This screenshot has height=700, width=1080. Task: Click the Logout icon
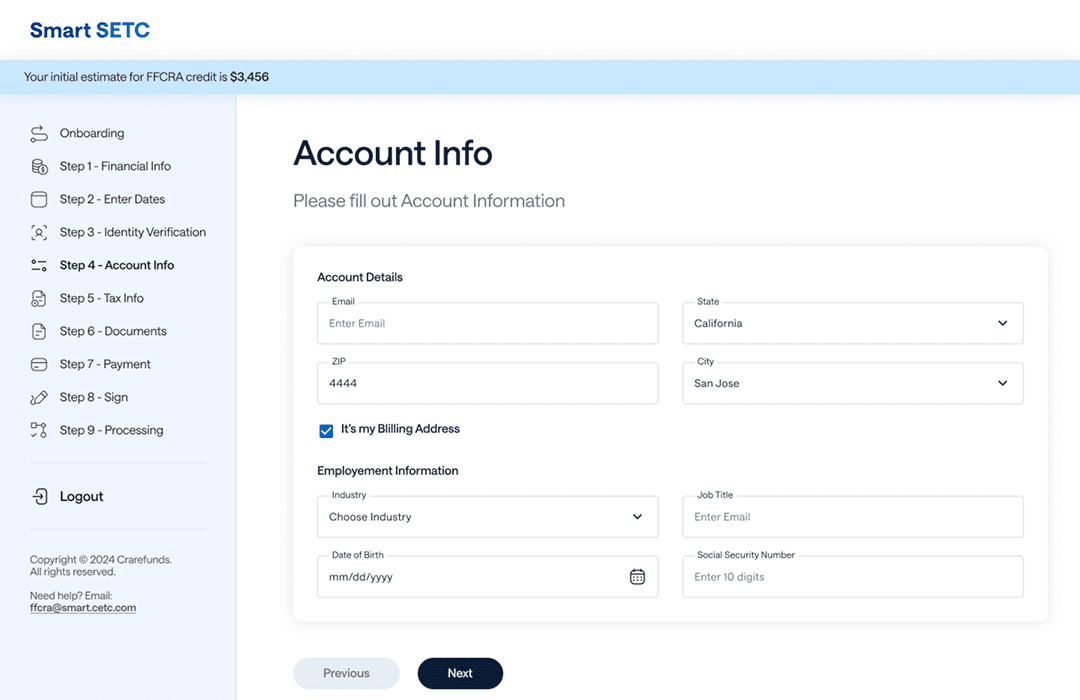[38, 496]
